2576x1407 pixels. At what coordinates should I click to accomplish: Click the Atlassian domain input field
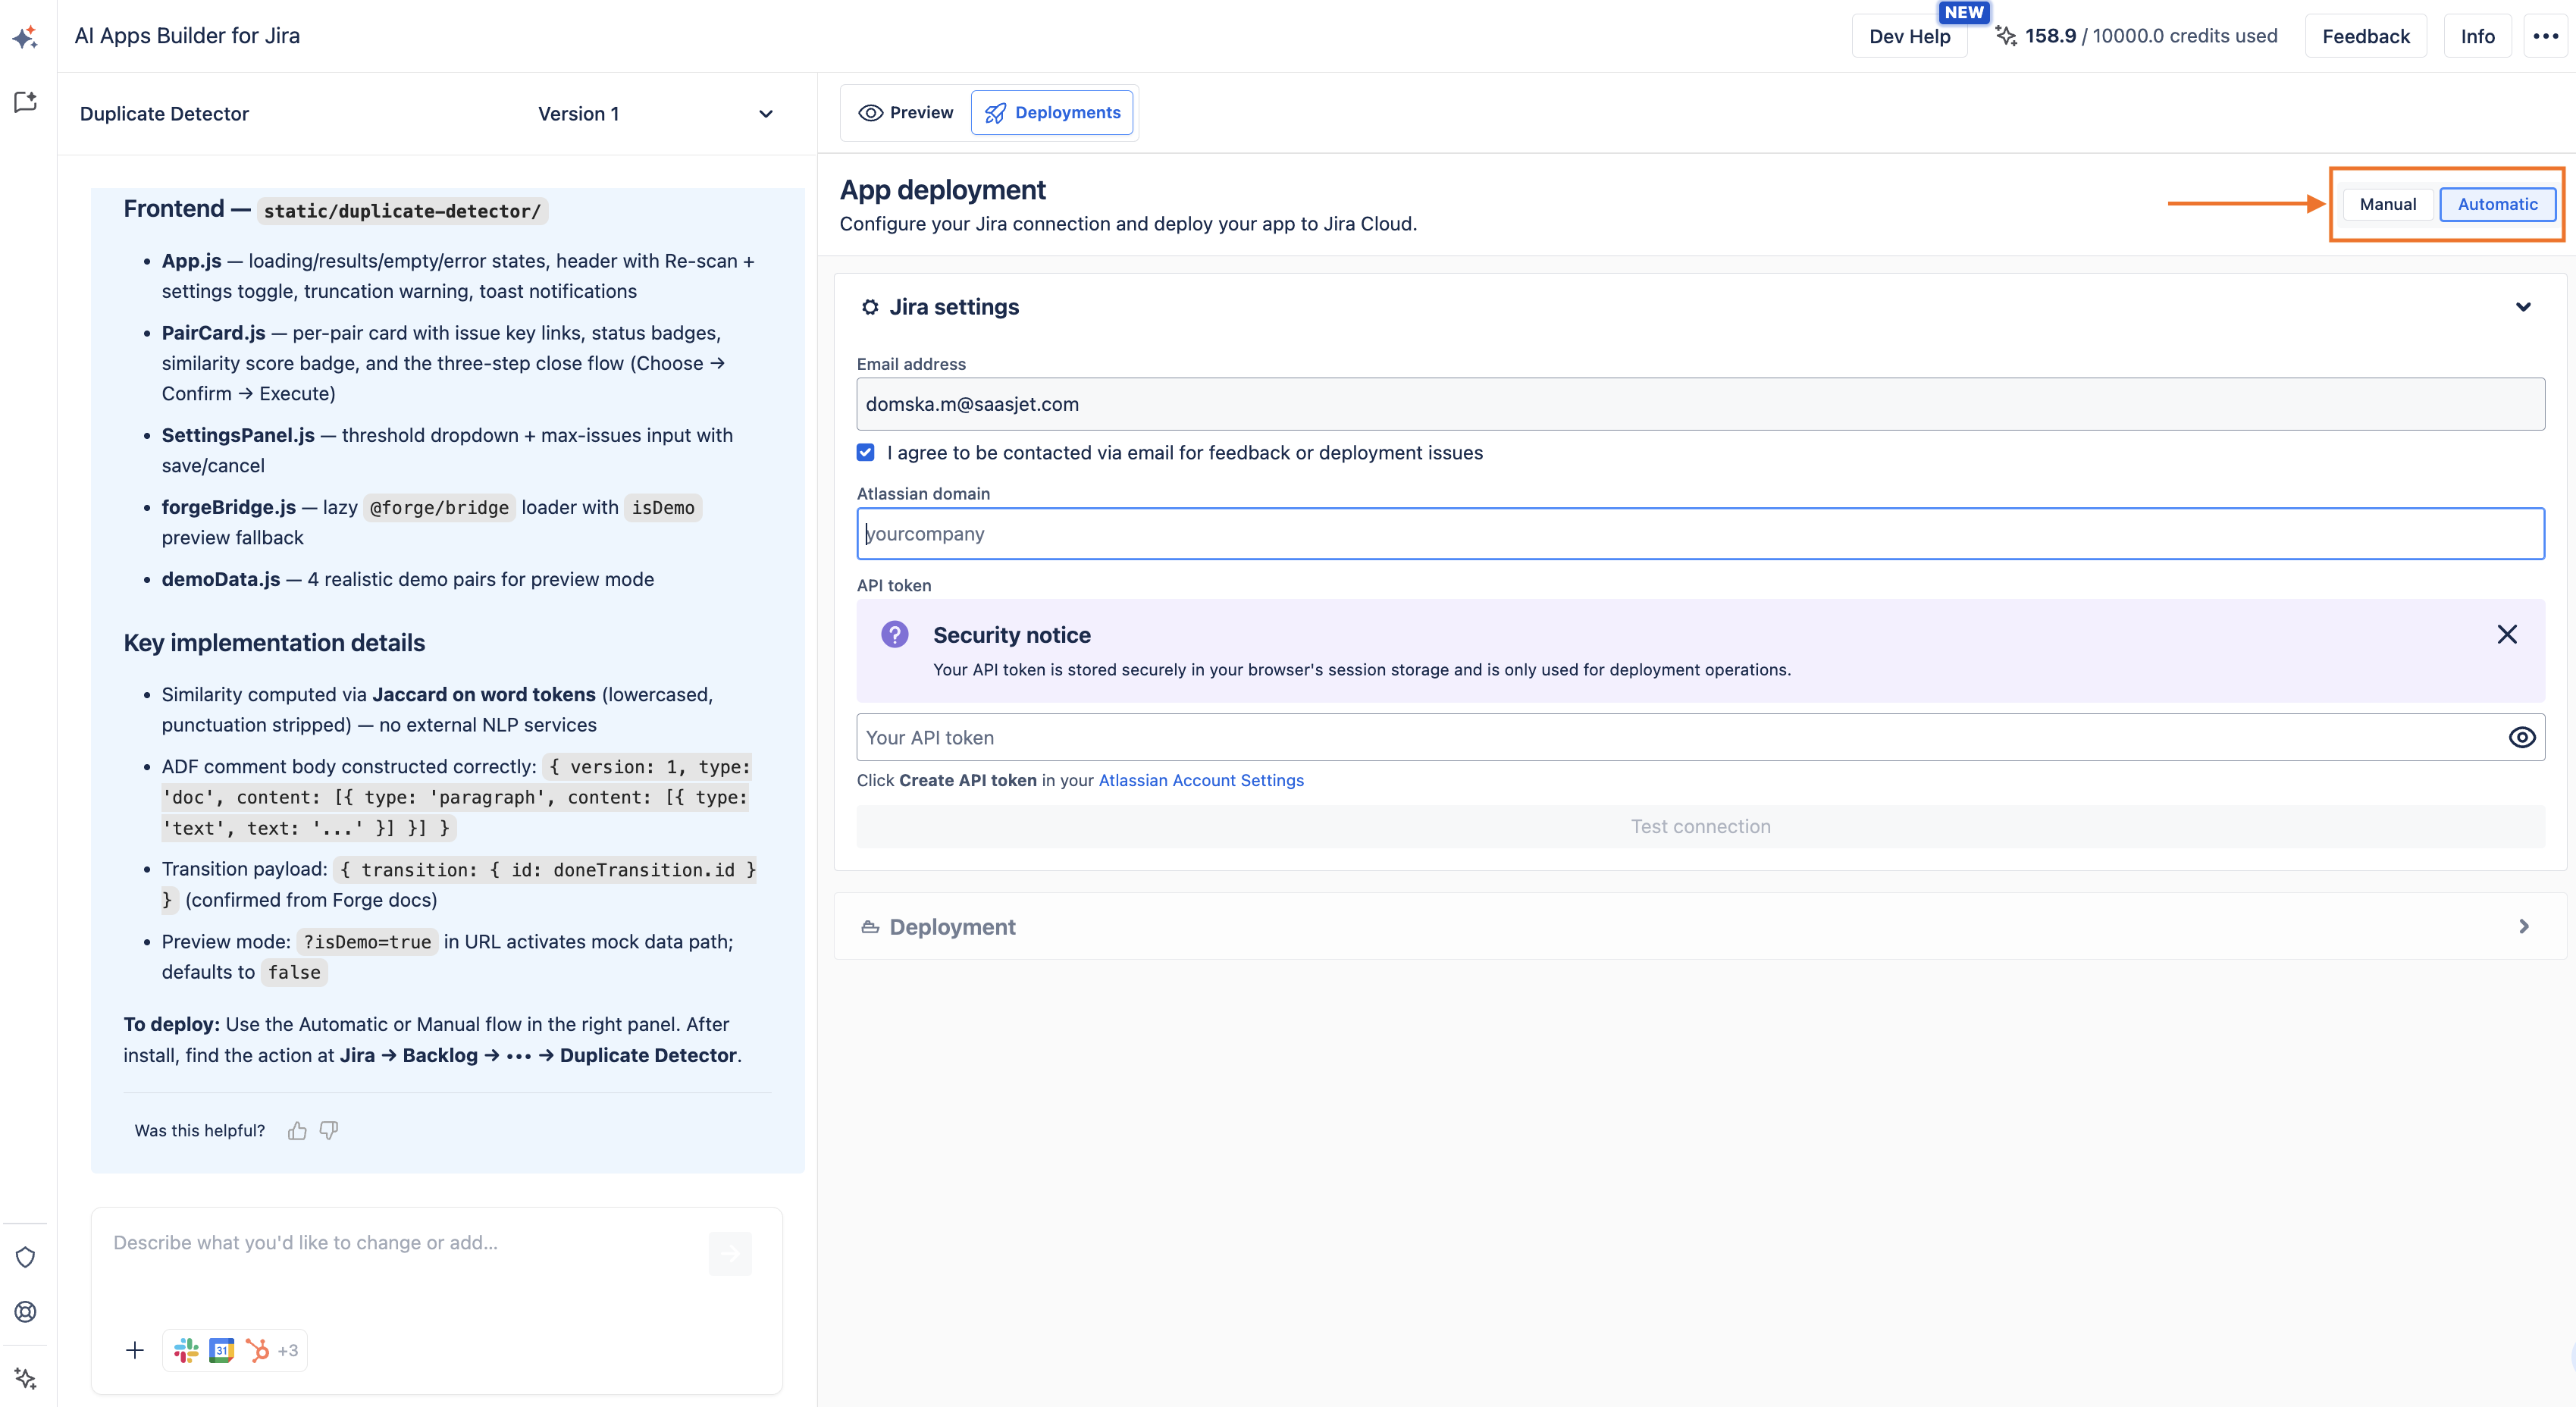pyautogui.click(x=1700, y=533)
